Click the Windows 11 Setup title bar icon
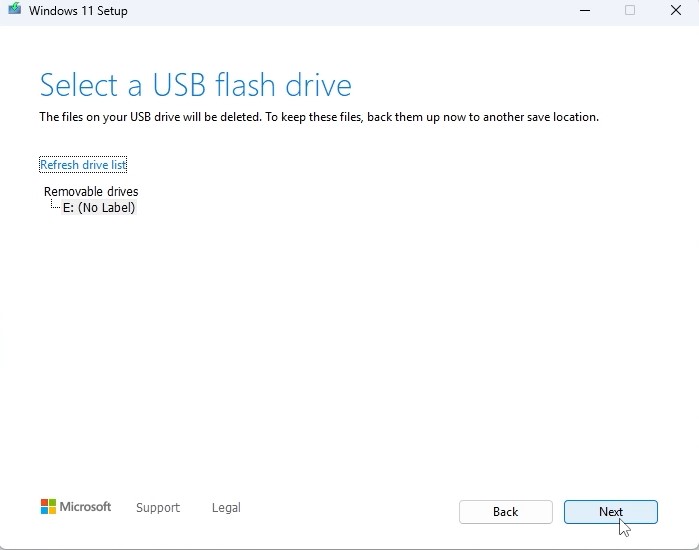699x550 pixels. pyautogui.click(x=12, y=11)
